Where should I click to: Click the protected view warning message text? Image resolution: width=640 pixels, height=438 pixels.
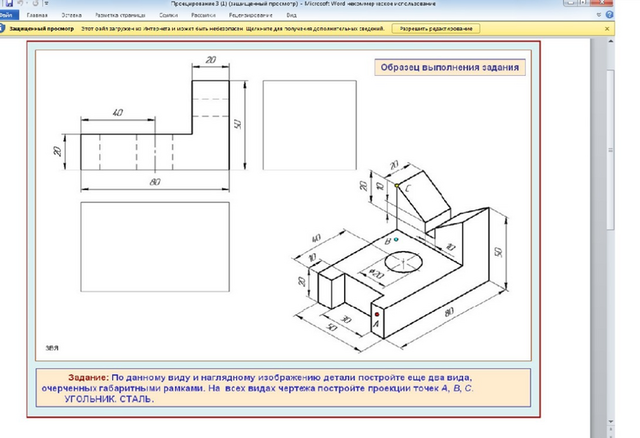pyautogui.click(x=233, y=29)
